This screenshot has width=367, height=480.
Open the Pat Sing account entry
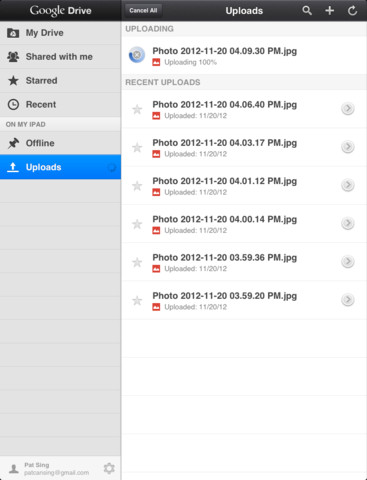50,468
